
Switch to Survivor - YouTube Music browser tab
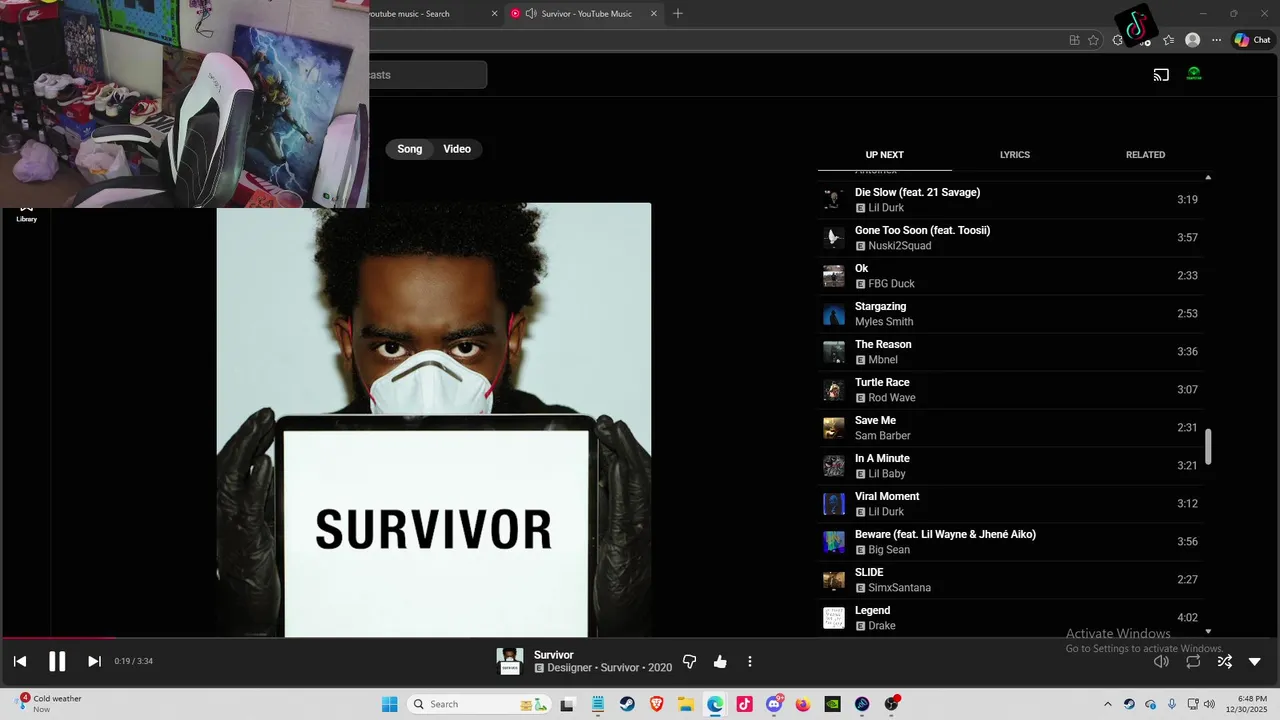(x=585, y=14)
